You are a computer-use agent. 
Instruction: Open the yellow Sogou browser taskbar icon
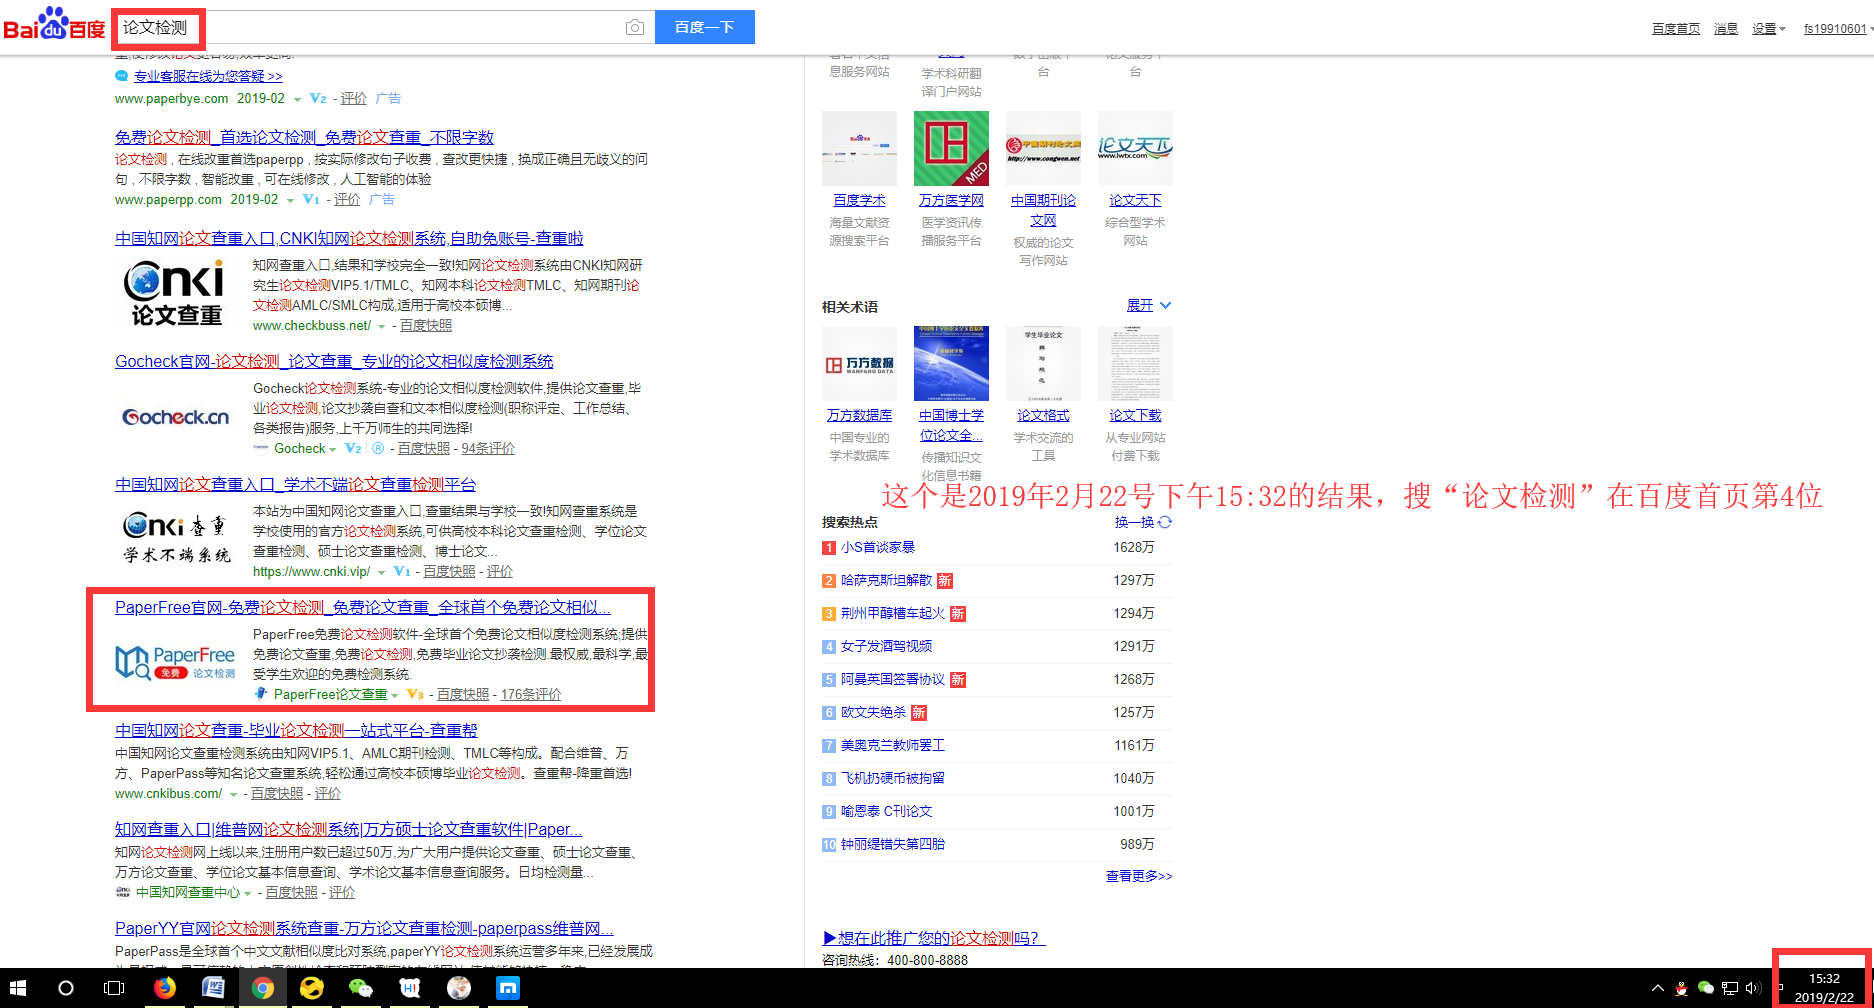[311, 988]
